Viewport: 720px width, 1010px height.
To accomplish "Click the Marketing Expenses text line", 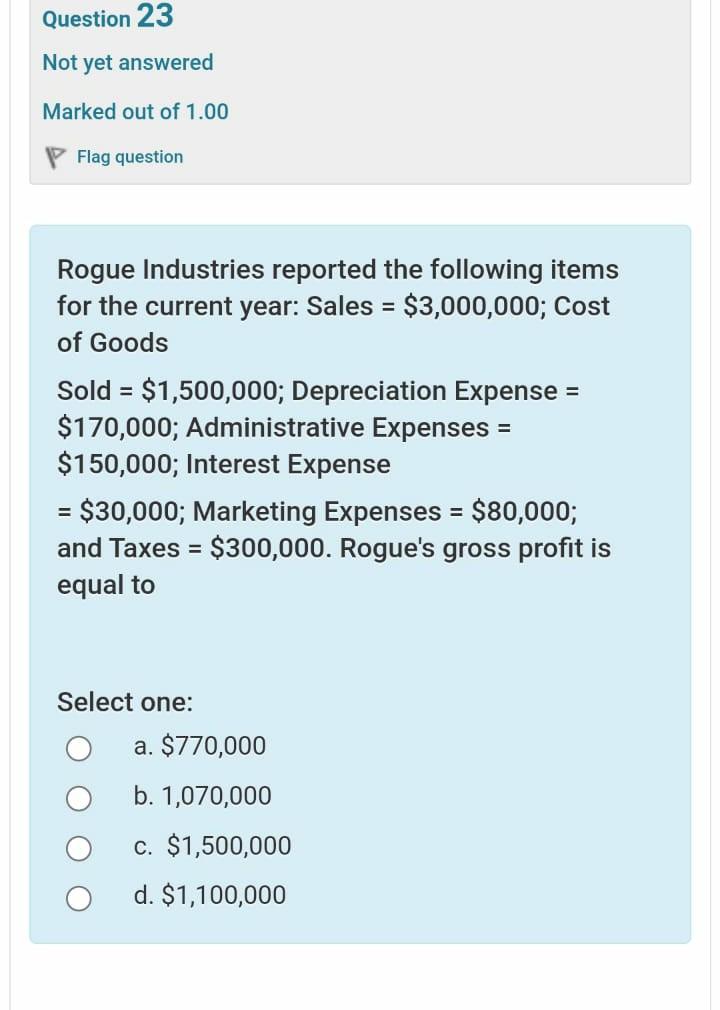I will [x=326, y=512].
